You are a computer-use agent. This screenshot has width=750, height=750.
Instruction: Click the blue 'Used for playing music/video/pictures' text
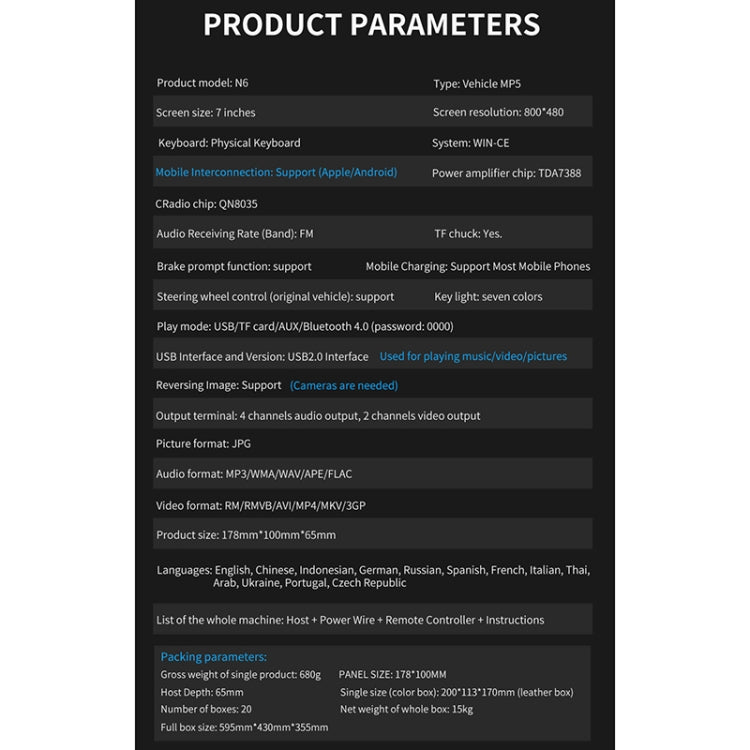point(473,356)
